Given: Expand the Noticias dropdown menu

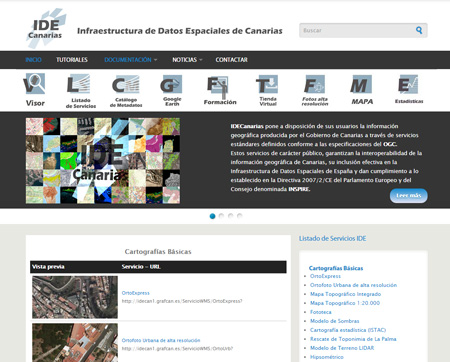Looking at the screenshot, I should (x=187, y=60).
